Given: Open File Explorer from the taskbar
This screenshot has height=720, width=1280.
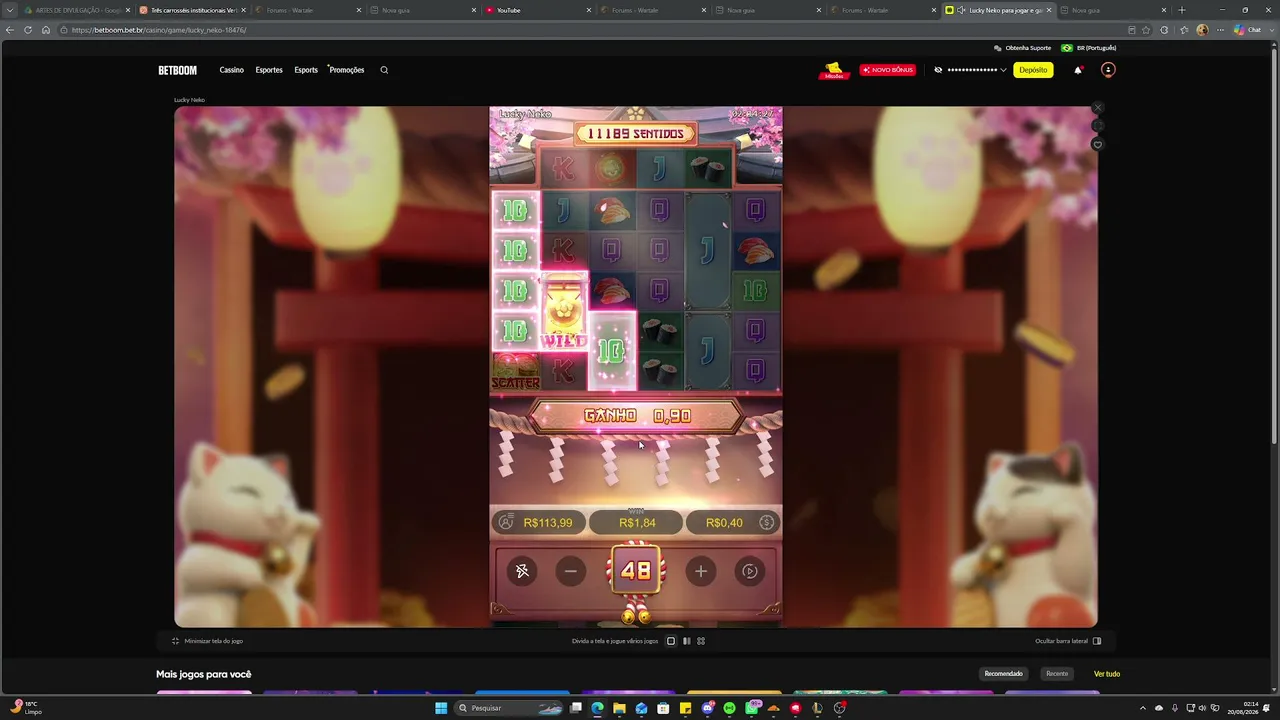Looking at the screenshot, I should click(619, 708).
